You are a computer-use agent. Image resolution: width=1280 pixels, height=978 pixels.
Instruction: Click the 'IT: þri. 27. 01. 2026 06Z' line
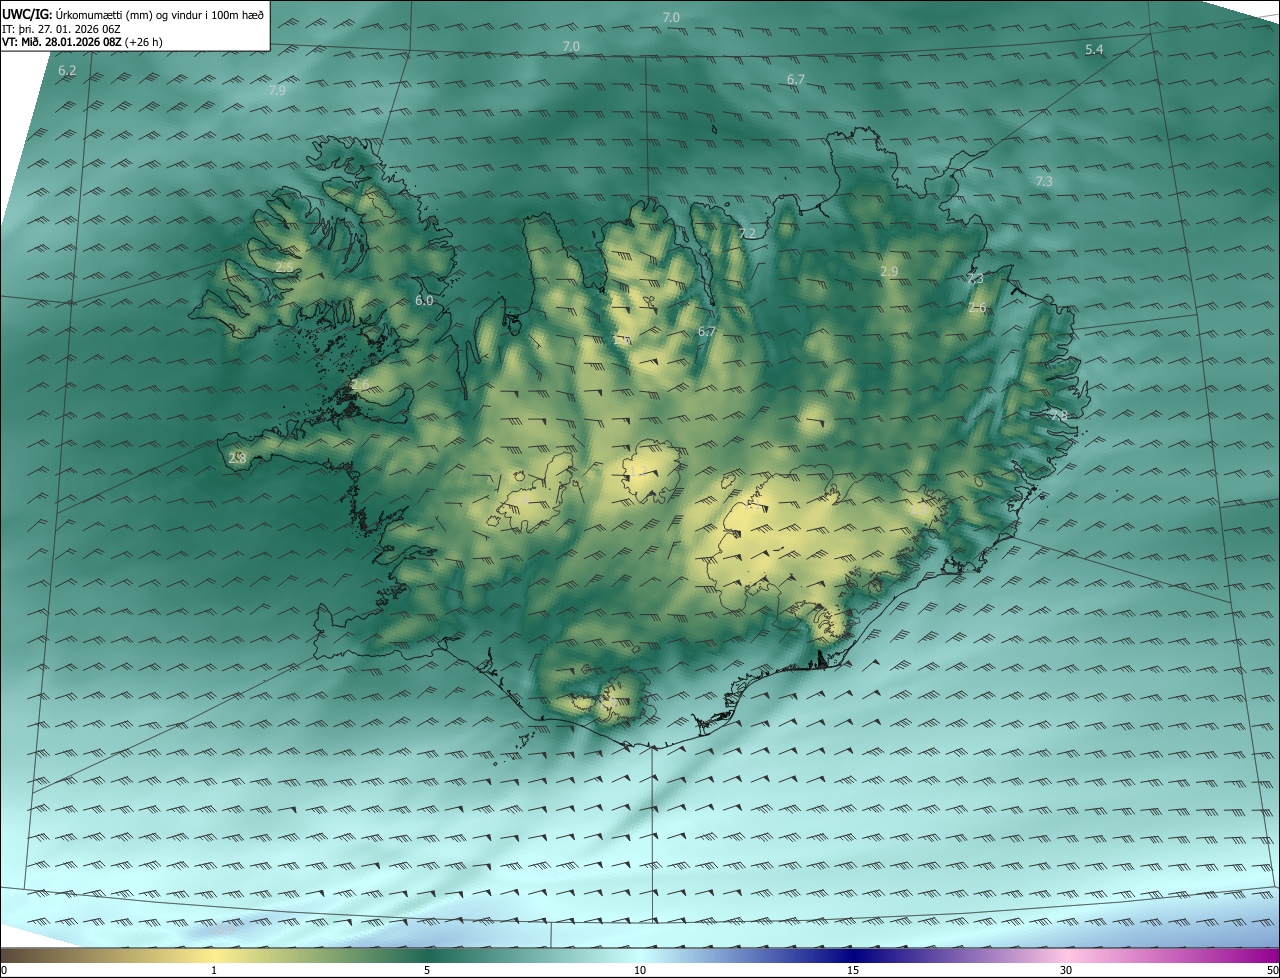(63, 29)
